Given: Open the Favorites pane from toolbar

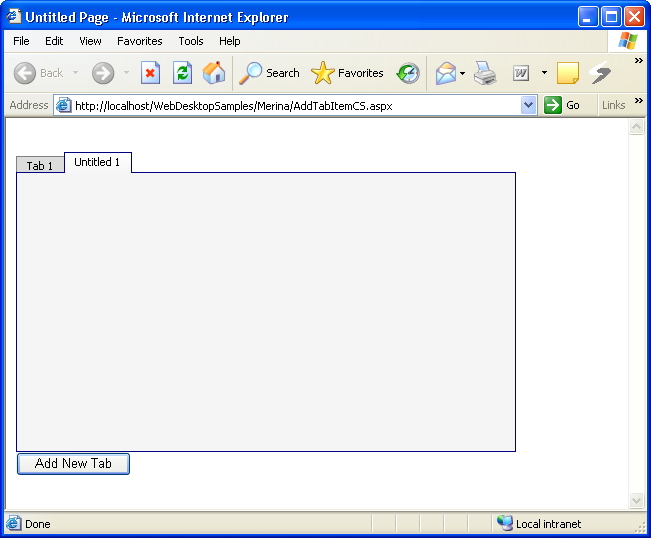Looking at the screenshot, I should (x=348, y=73).
